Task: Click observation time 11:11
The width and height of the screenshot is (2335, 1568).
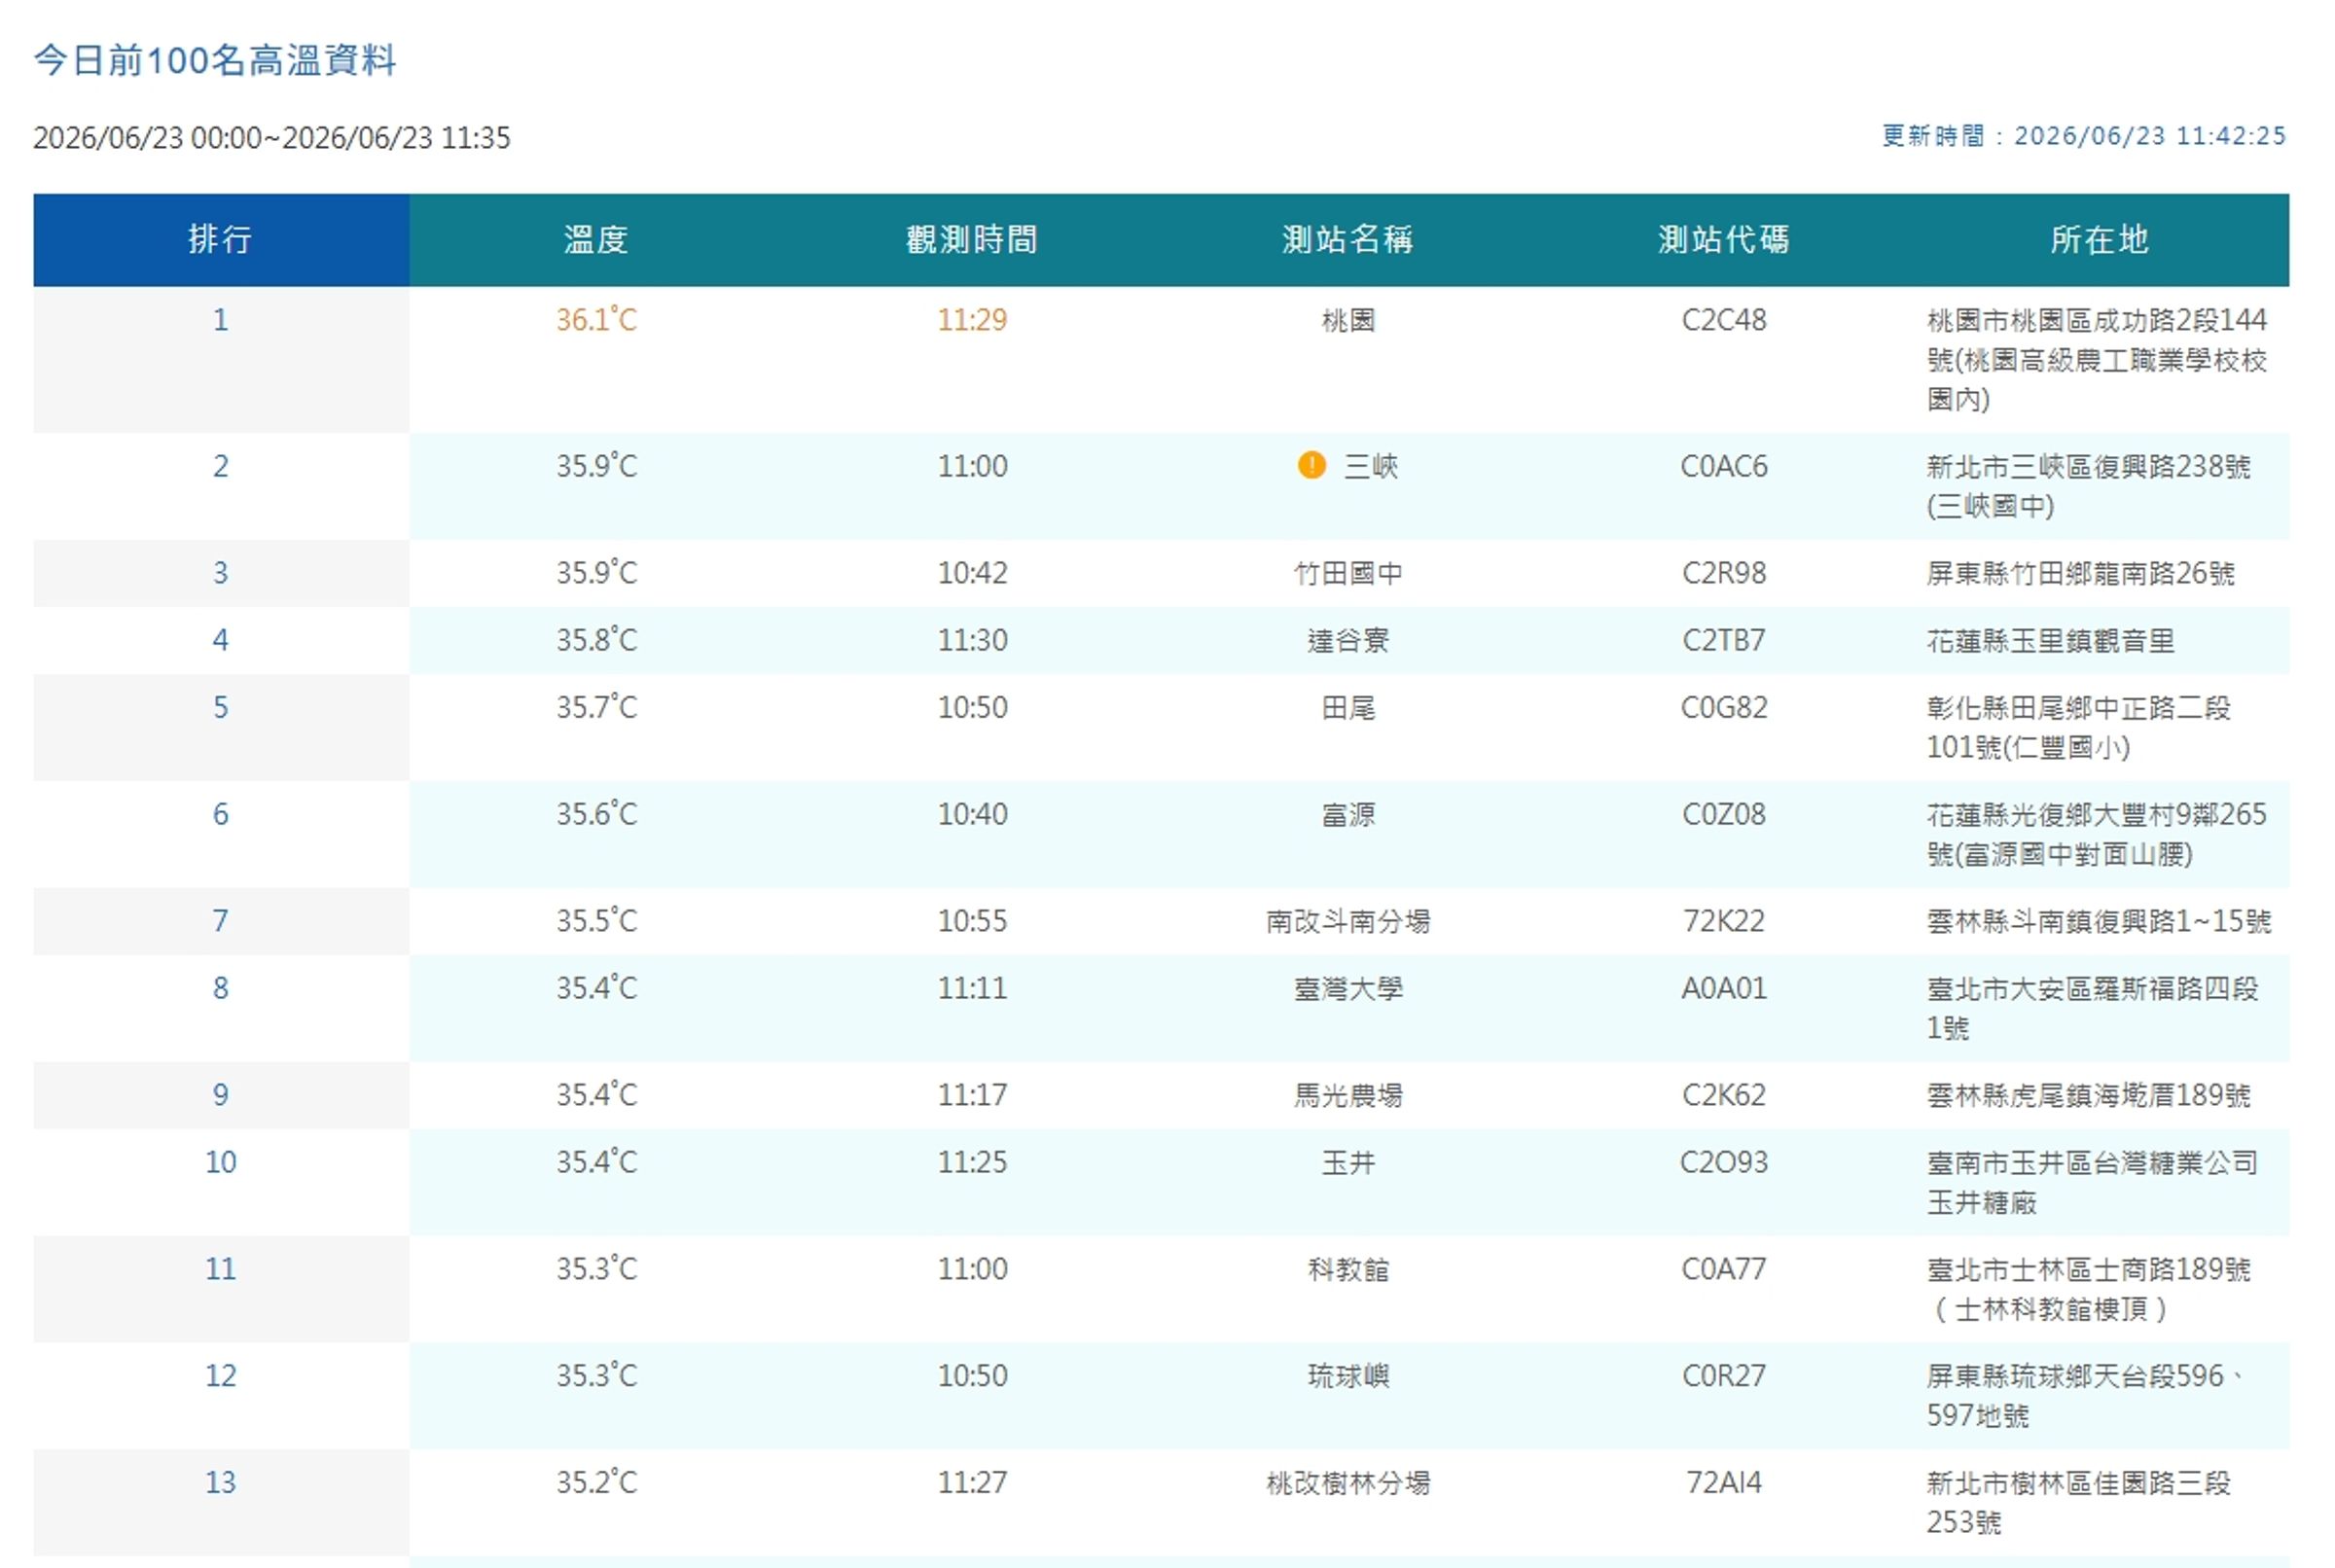Action: click(972, 988)
